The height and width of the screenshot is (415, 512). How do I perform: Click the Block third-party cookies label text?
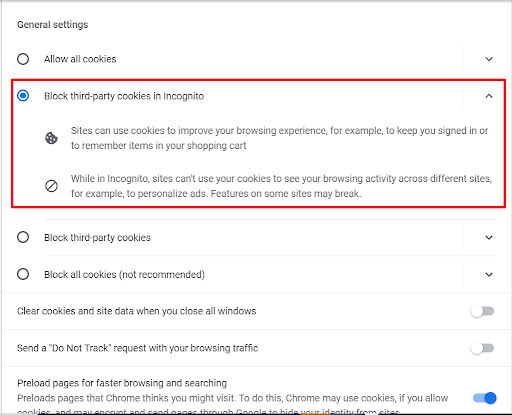coord(97,237)
